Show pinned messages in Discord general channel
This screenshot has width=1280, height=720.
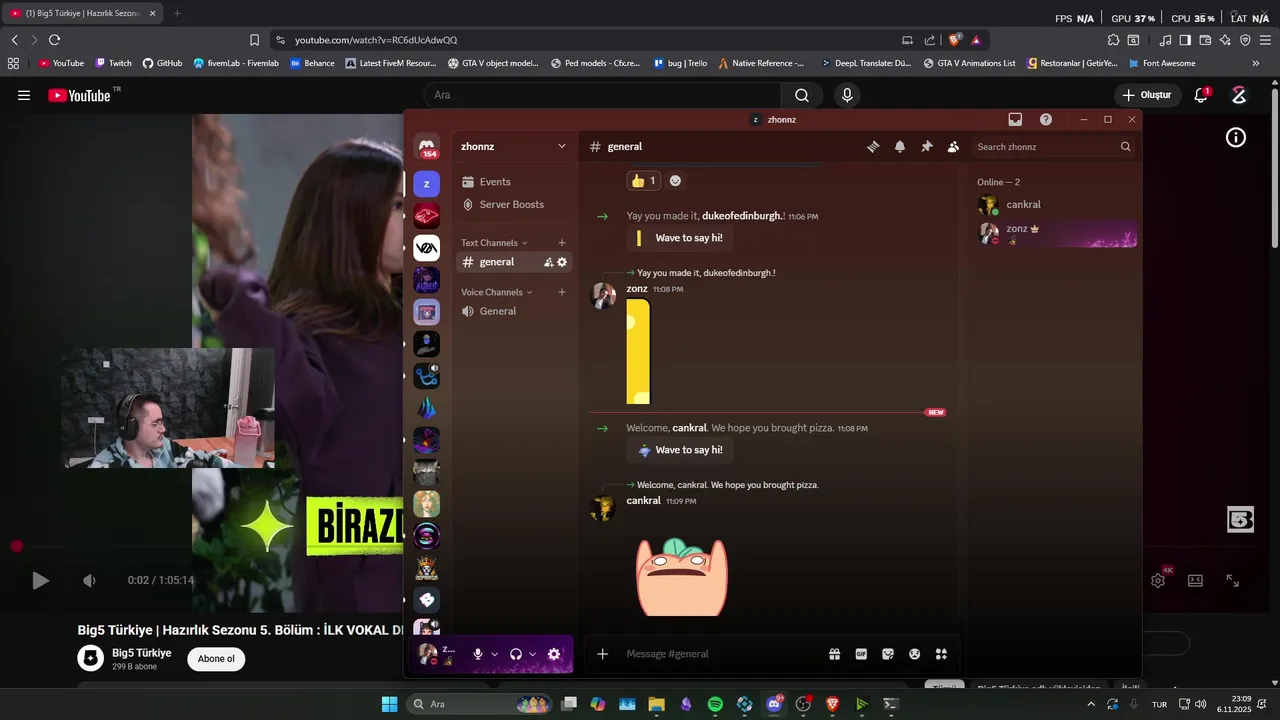tap(927, 147)
